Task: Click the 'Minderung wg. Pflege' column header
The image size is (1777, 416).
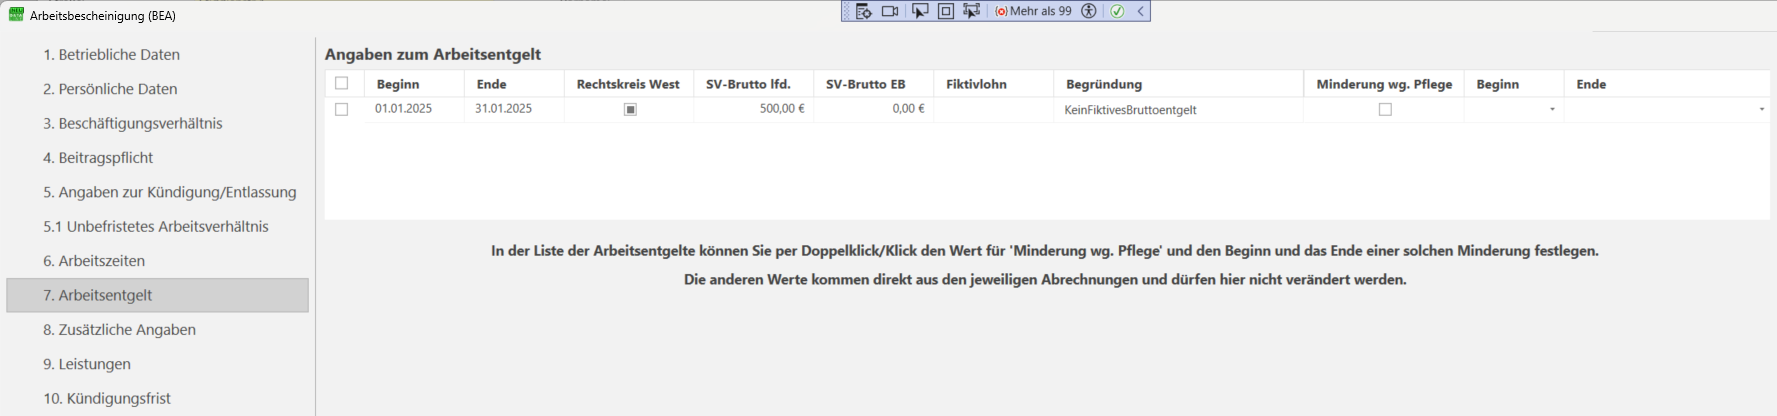Action: tap(1384, 84)
